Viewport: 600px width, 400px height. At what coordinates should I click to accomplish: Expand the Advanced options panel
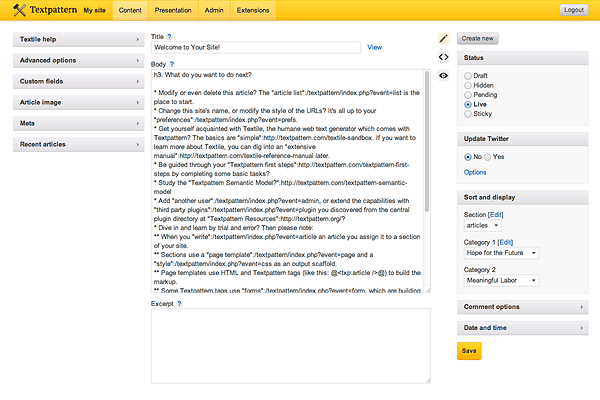(x=78, y=60)
